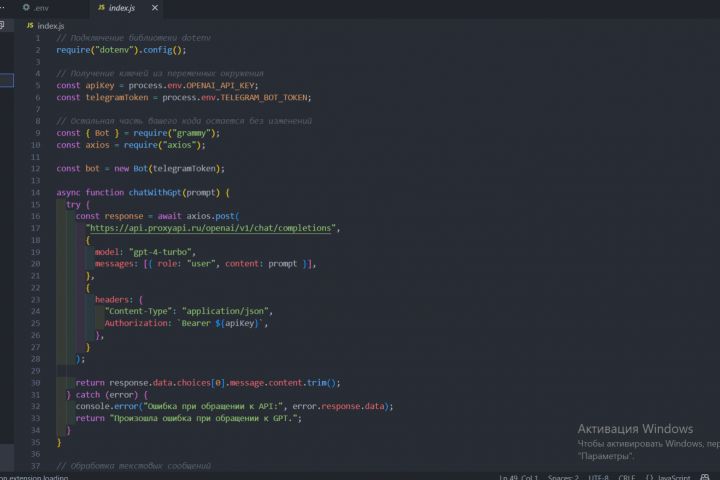The height and width of the screenshot is (480, 720).
Task: Open Ln 49, Col 1 go-to-line indicator
Action: [x=519, y=477]
